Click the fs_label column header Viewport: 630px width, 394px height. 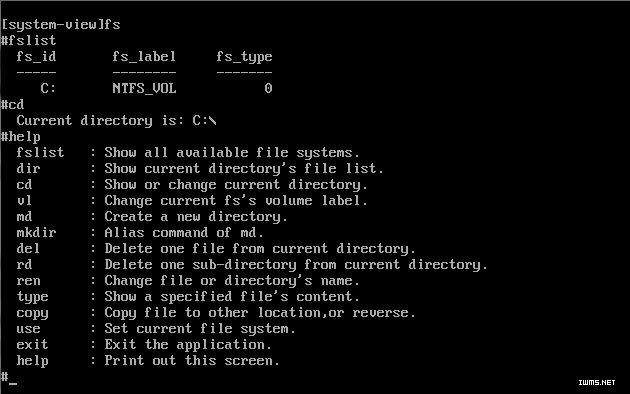[144, 57]
